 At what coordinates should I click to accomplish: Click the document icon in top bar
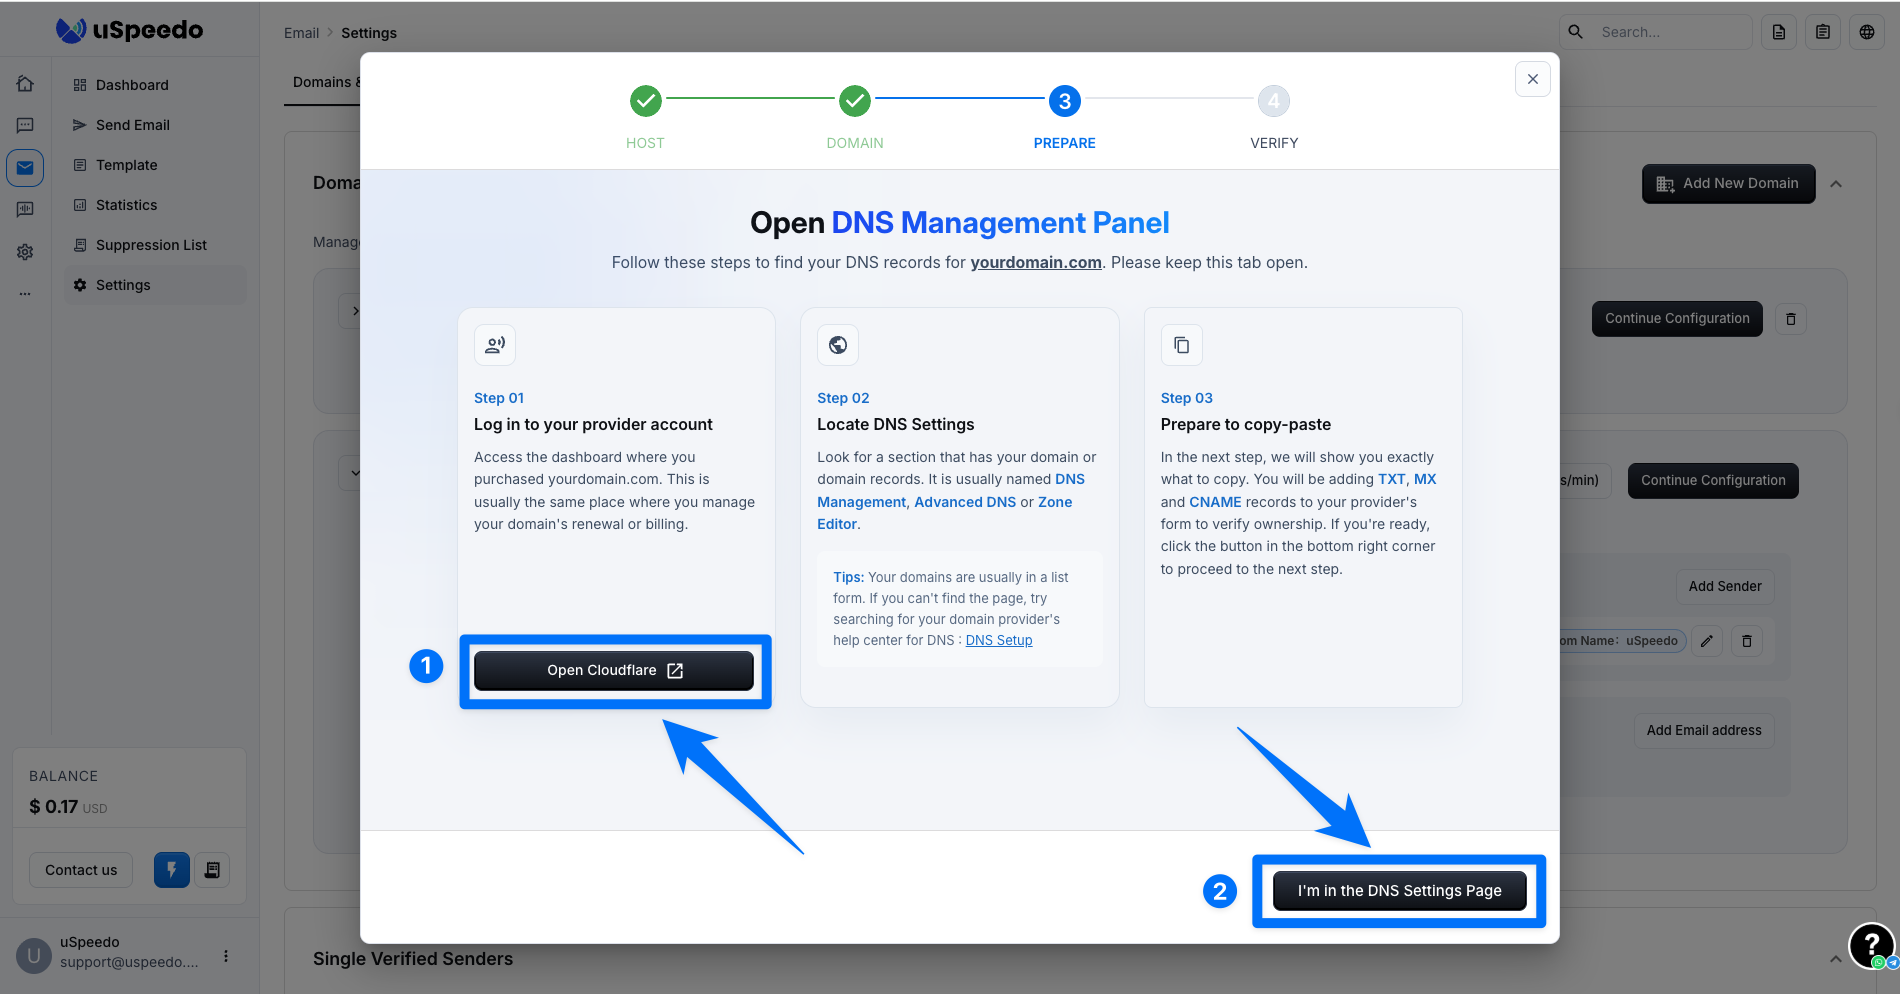[x=1779, y=32]
